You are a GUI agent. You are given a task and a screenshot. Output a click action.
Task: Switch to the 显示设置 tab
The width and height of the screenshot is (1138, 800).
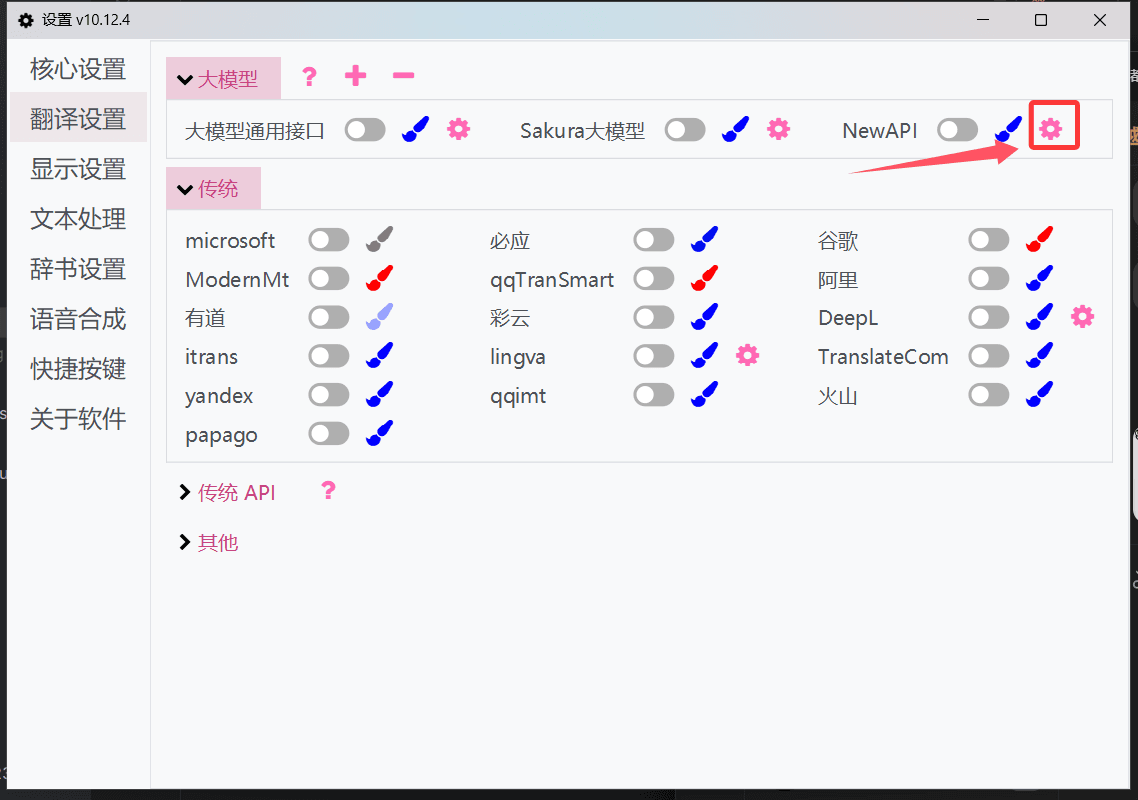[77, 169]
